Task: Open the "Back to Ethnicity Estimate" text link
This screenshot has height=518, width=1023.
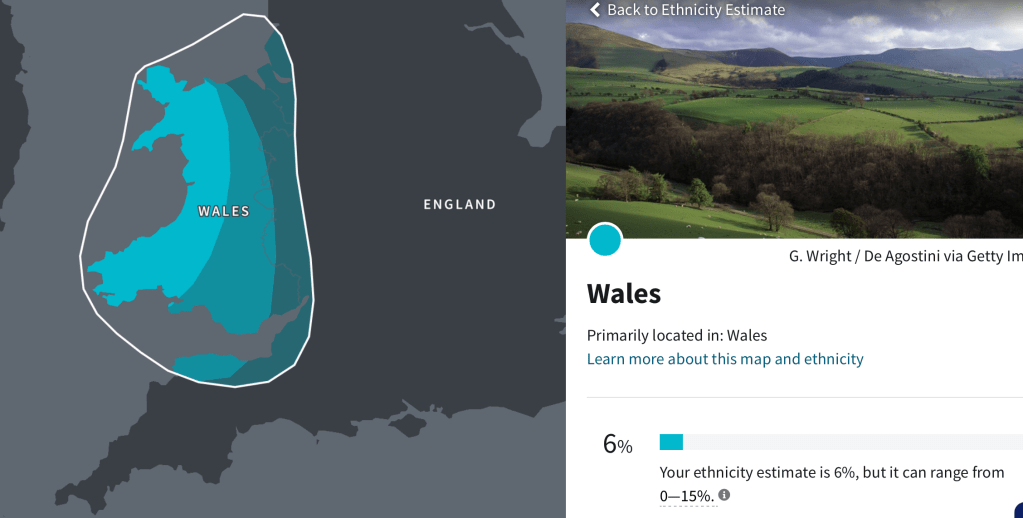Action: pyautogui.click(x=695, y=10)
